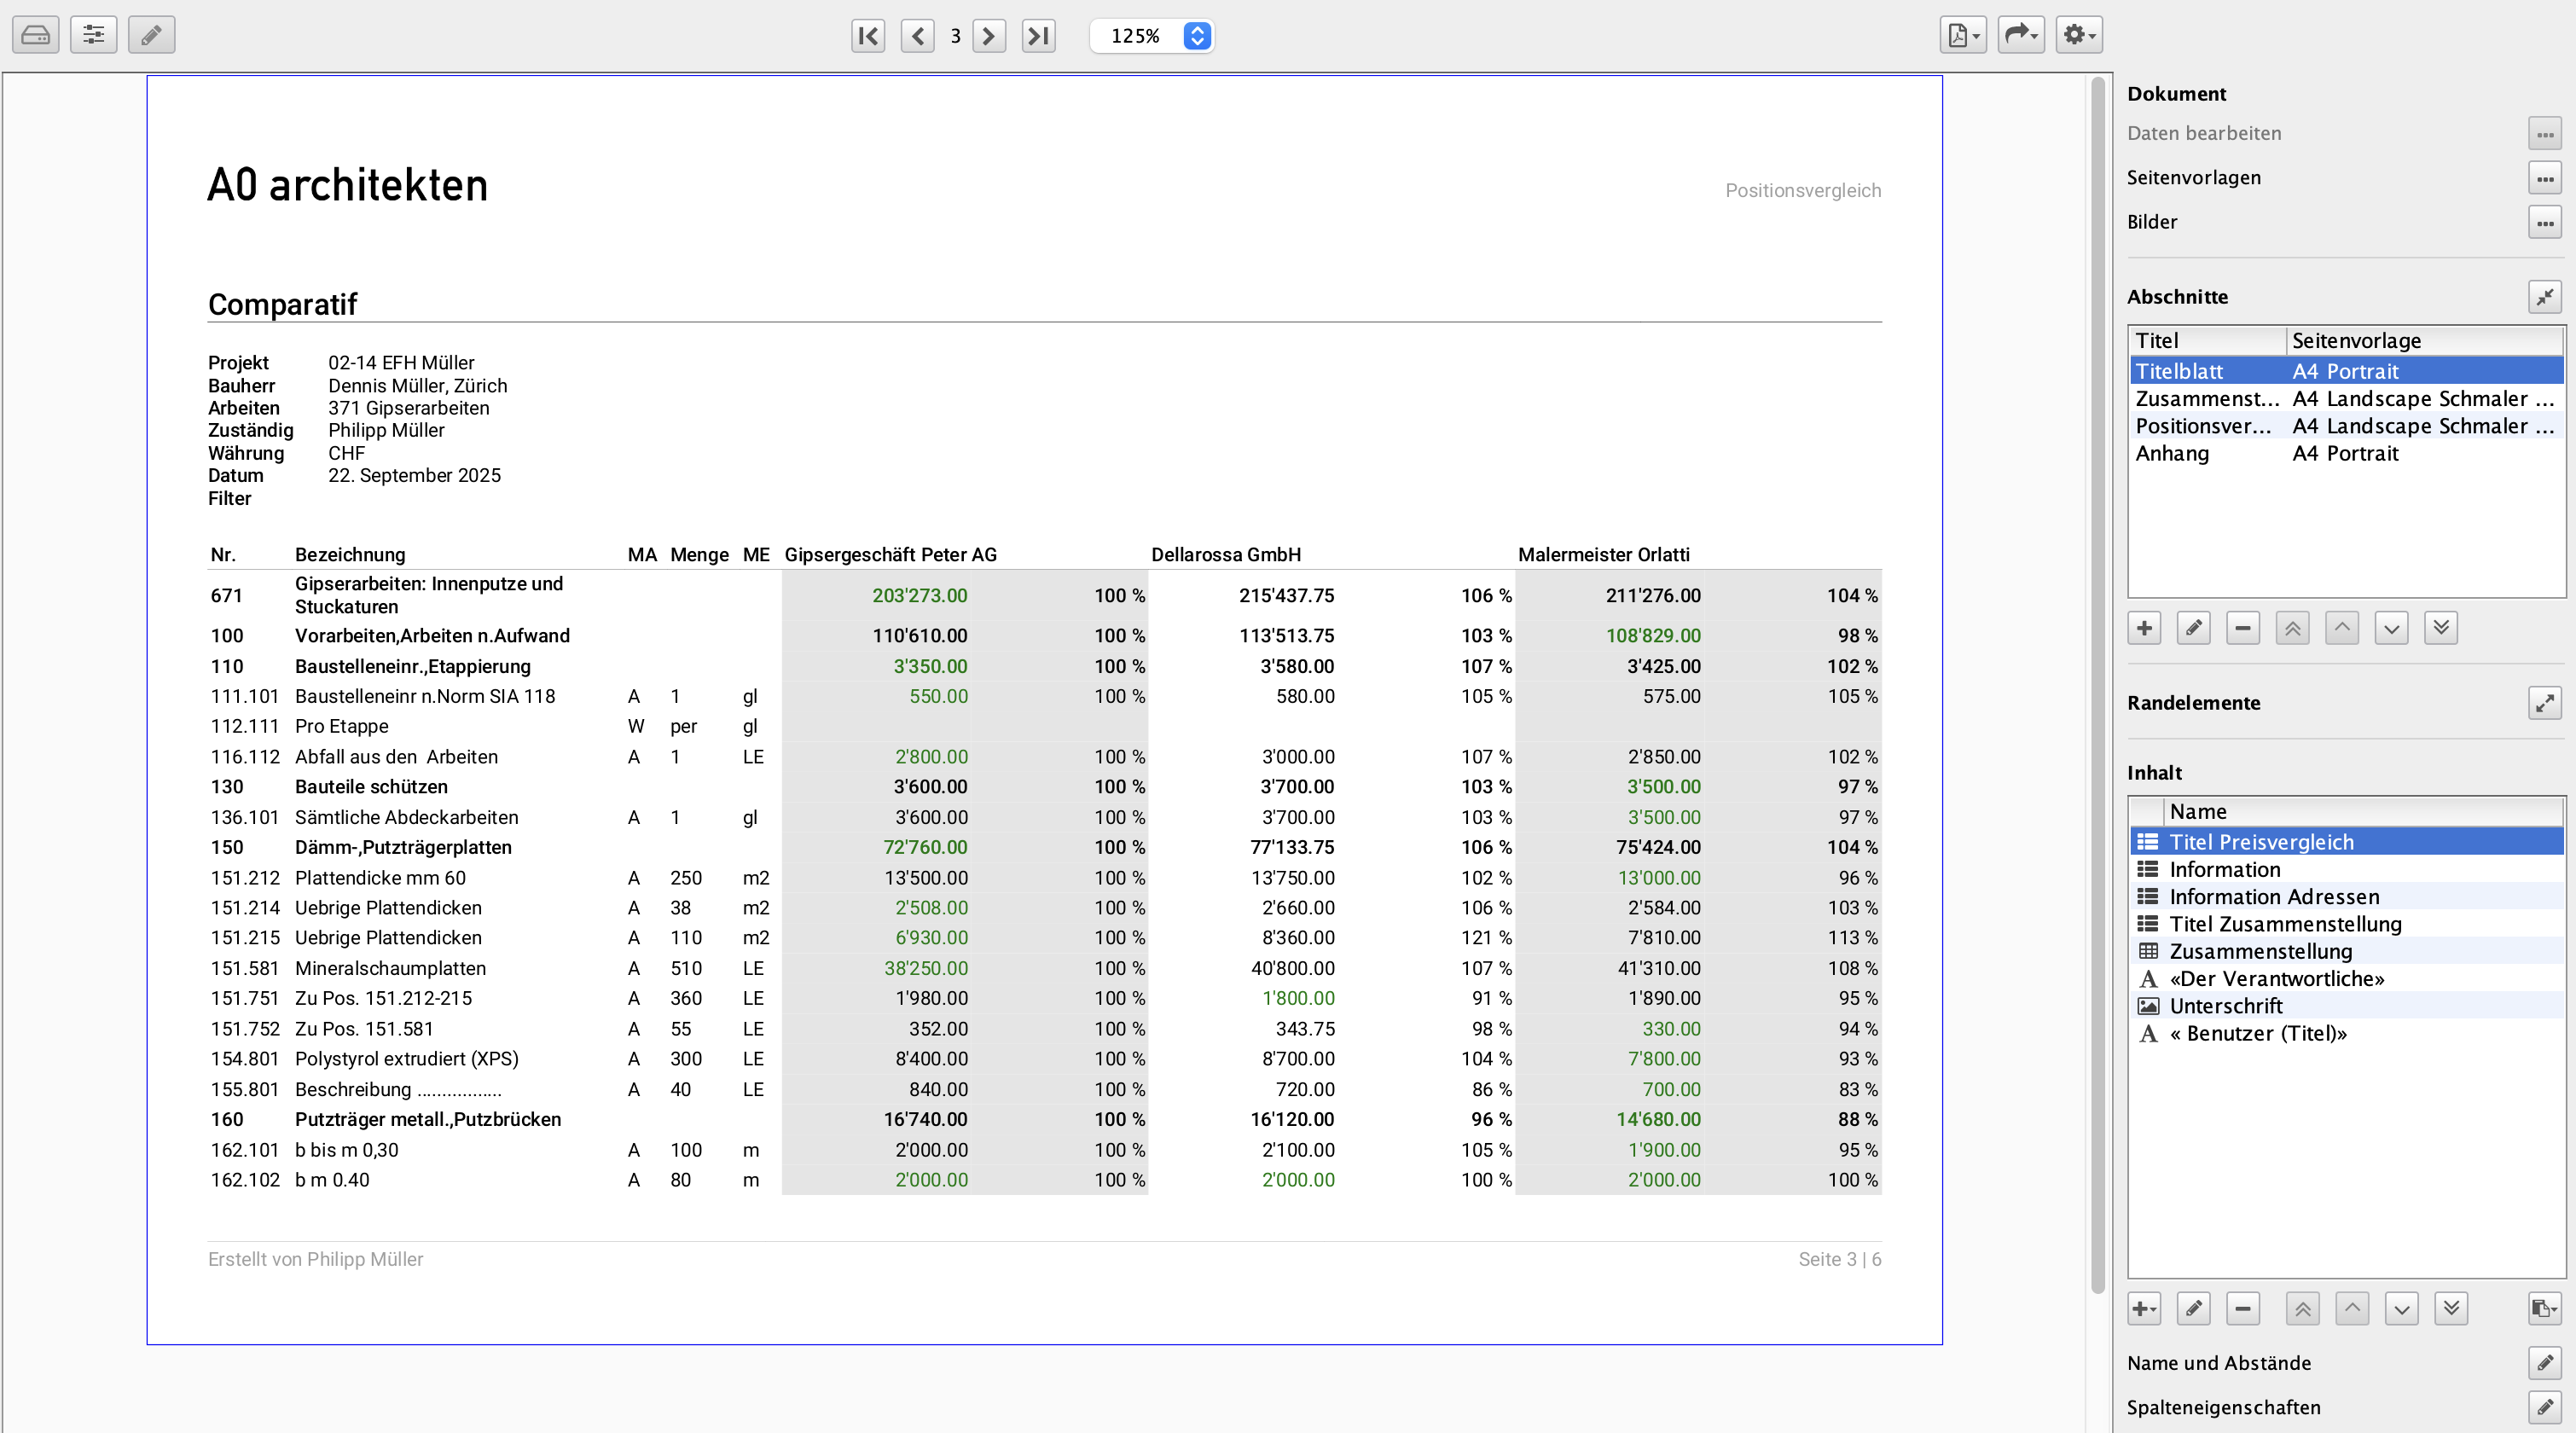Open the PDF export dropdown
The width and height of the screenshot is (2576, 1433).
click(x=1962, y=35)
